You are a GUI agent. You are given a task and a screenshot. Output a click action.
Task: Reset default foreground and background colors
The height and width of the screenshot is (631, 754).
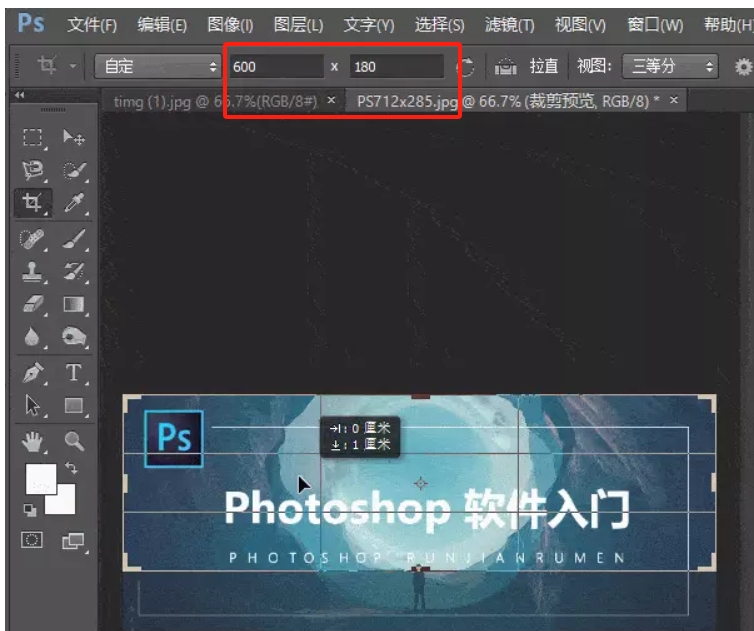tap(30, 510)
